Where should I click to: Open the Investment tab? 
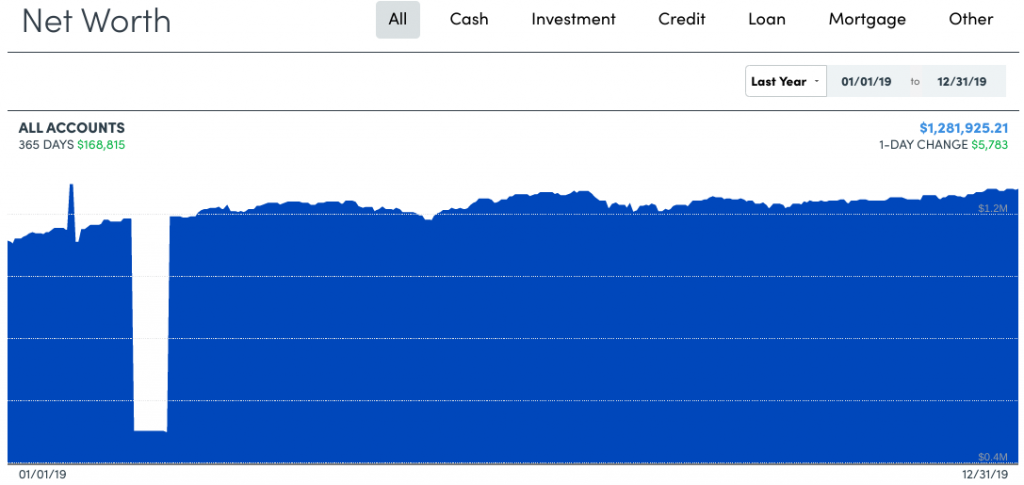(x=573, y=20)
